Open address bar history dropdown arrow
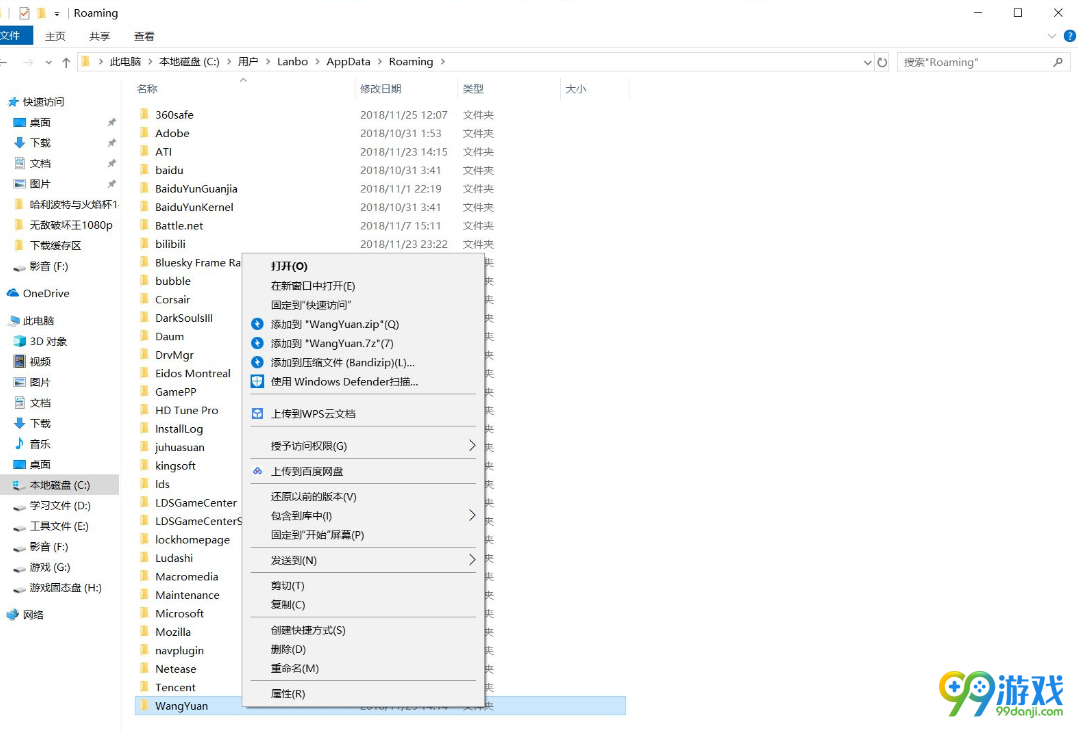1078x733 pixels. click(x=867, y=62)
